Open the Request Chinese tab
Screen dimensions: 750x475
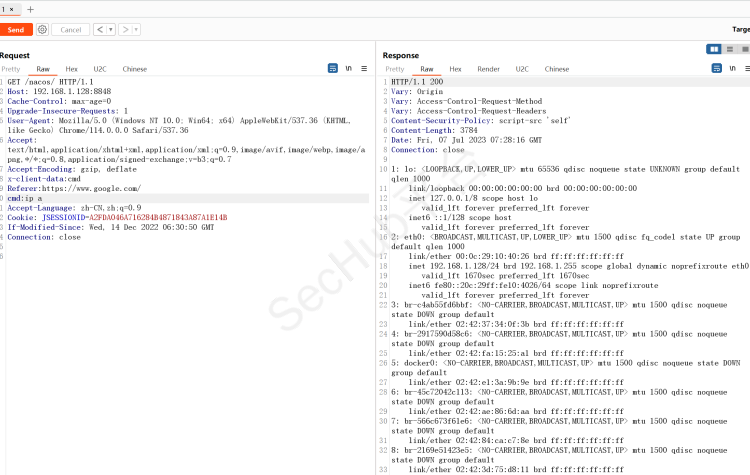coord(134,69)
